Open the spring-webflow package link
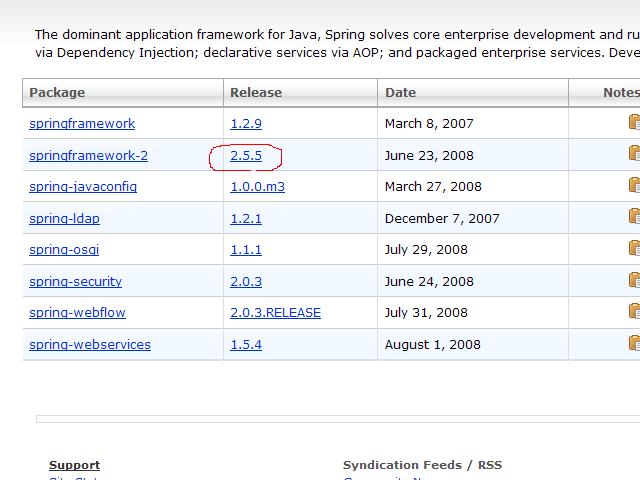Screen dimensions: 640x480 (x=77, y=313)
